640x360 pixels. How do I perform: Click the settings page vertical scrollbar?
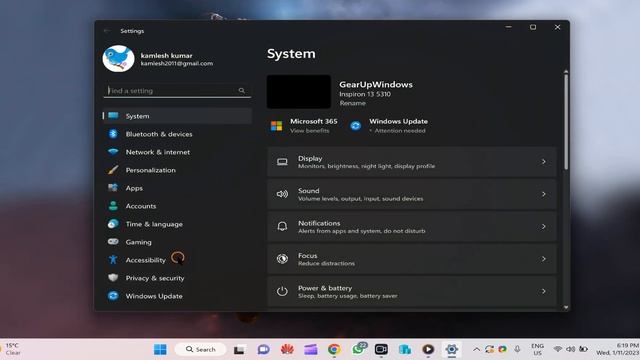(566, 122)
